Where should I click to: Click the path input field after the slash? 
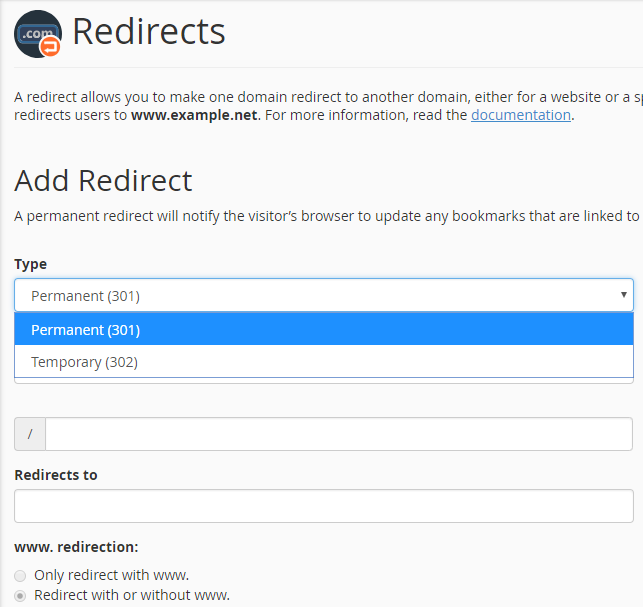point(339,434)
